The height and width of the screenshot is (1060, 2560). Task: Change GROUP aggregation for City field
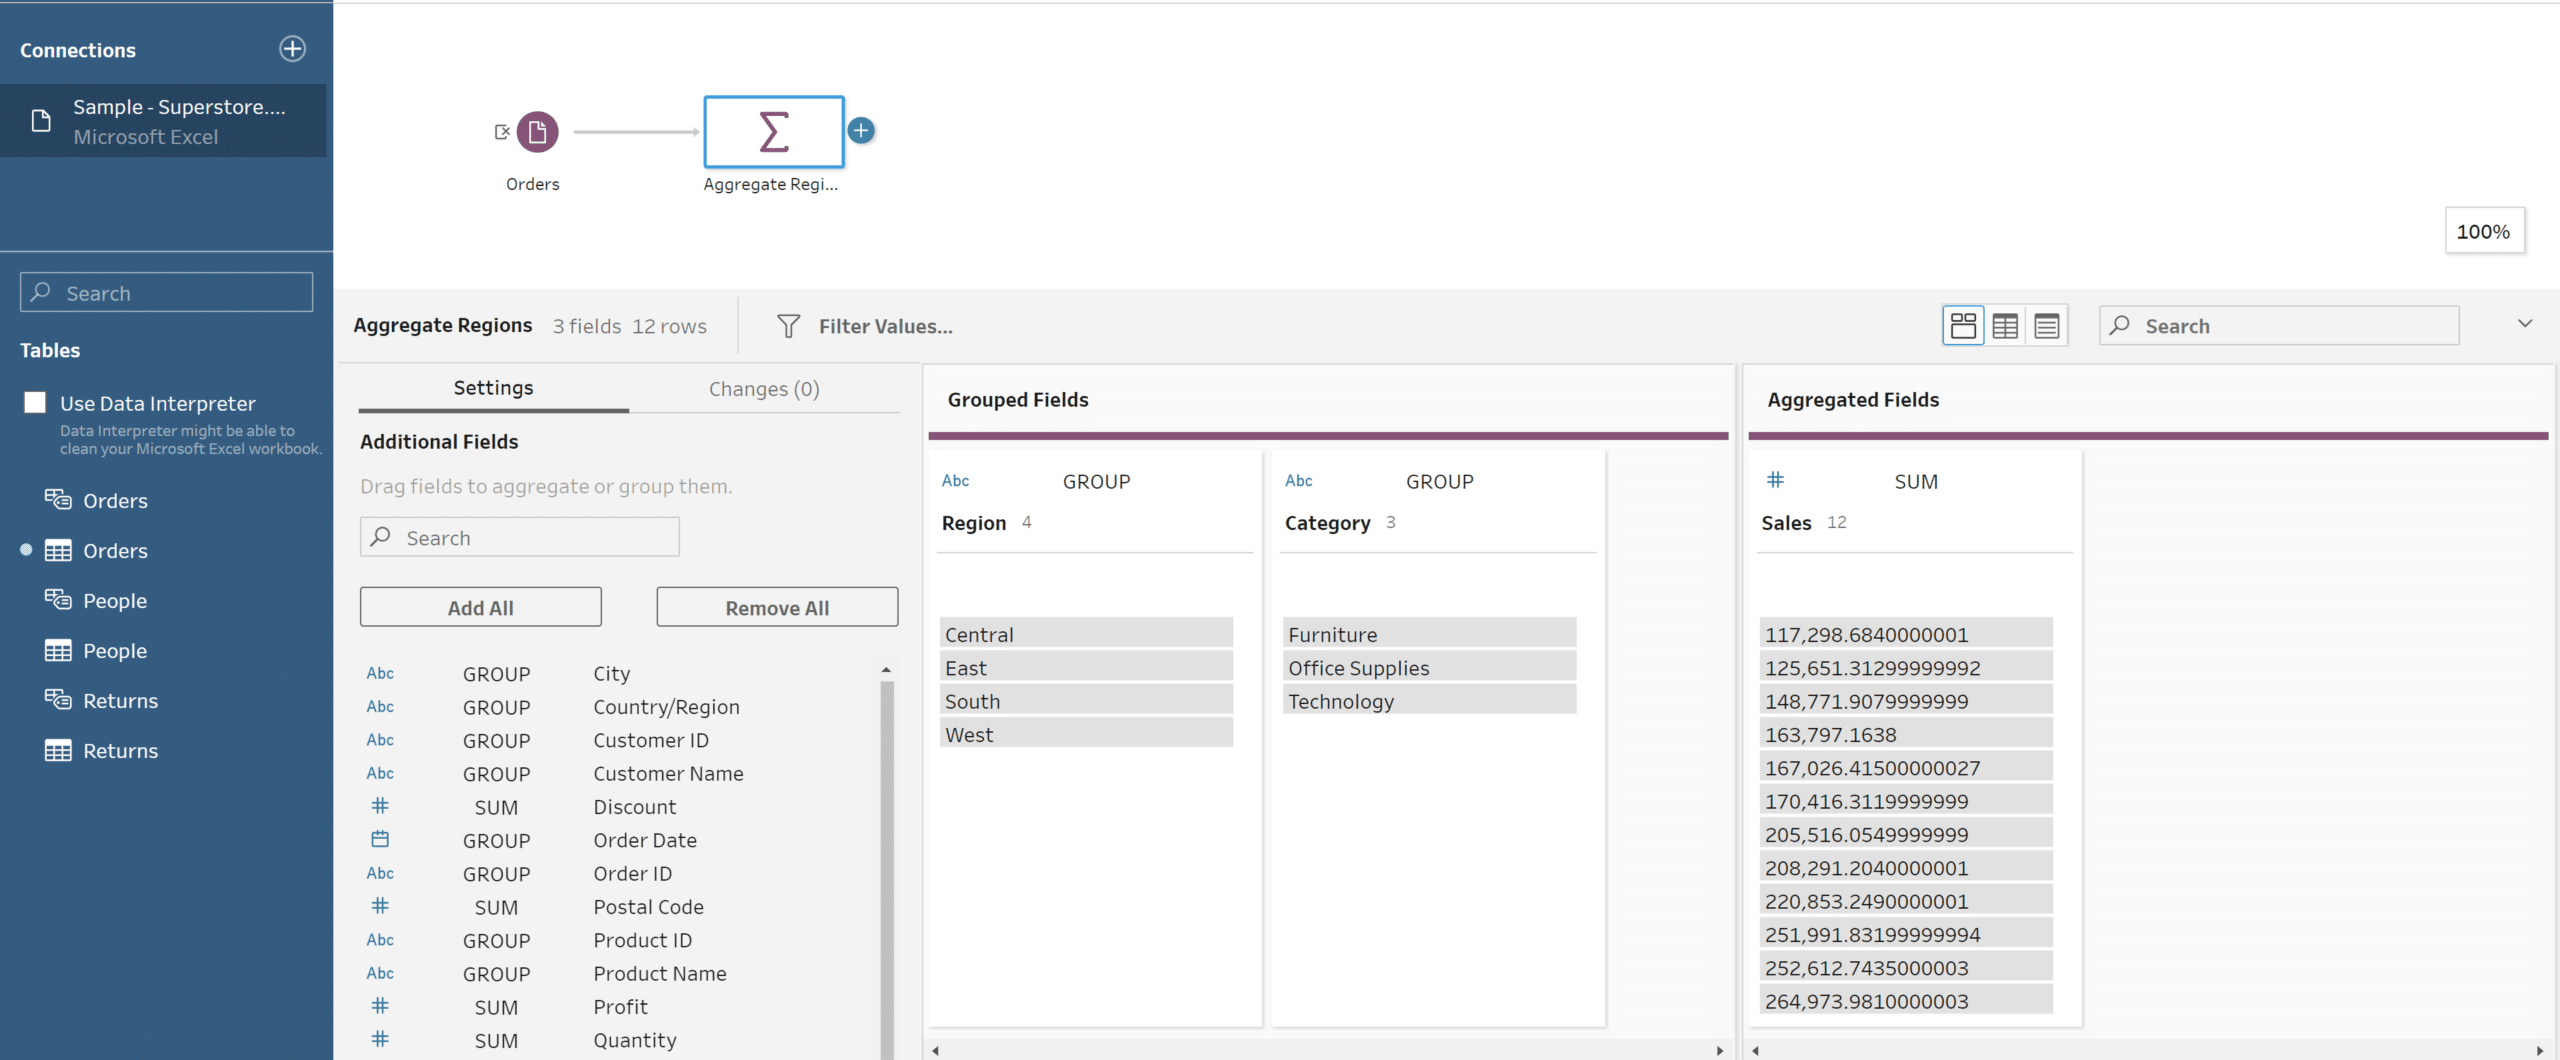[497, 674]
